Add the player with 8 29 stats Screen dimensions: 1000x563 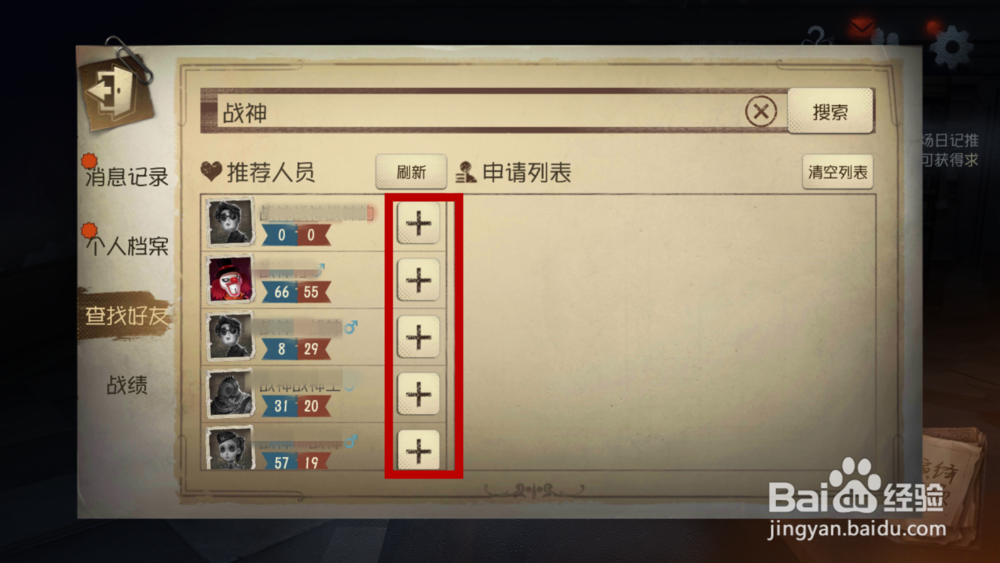(418, 337)
